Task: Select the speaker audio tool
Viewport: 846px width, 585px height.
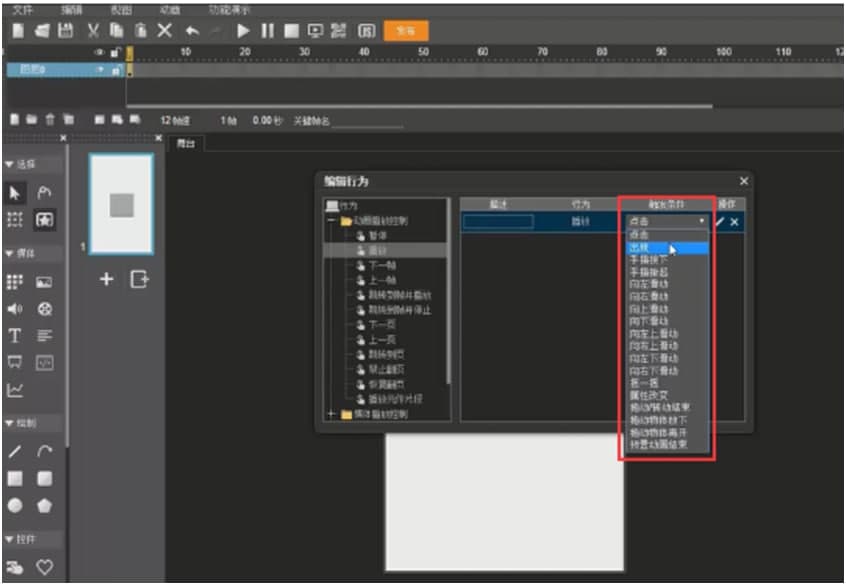Action: [16, 310]
